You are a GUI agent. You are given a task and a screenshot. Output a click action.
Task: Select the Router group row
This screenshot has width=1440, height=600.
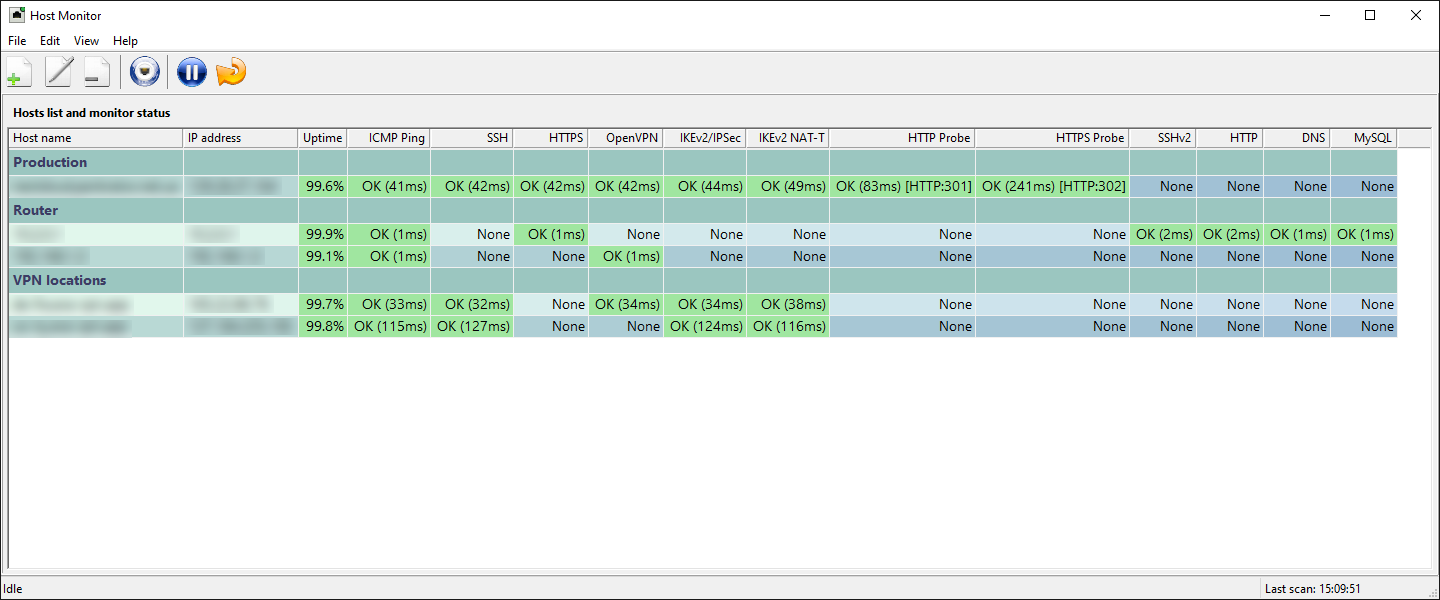[x=703, y=210]
